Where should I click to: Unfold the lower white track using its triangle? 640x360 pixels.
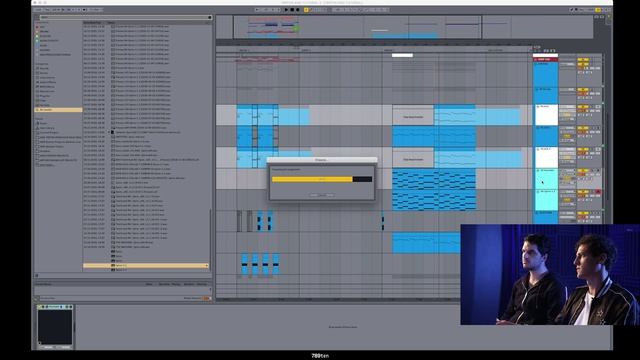tap(537, 149)
